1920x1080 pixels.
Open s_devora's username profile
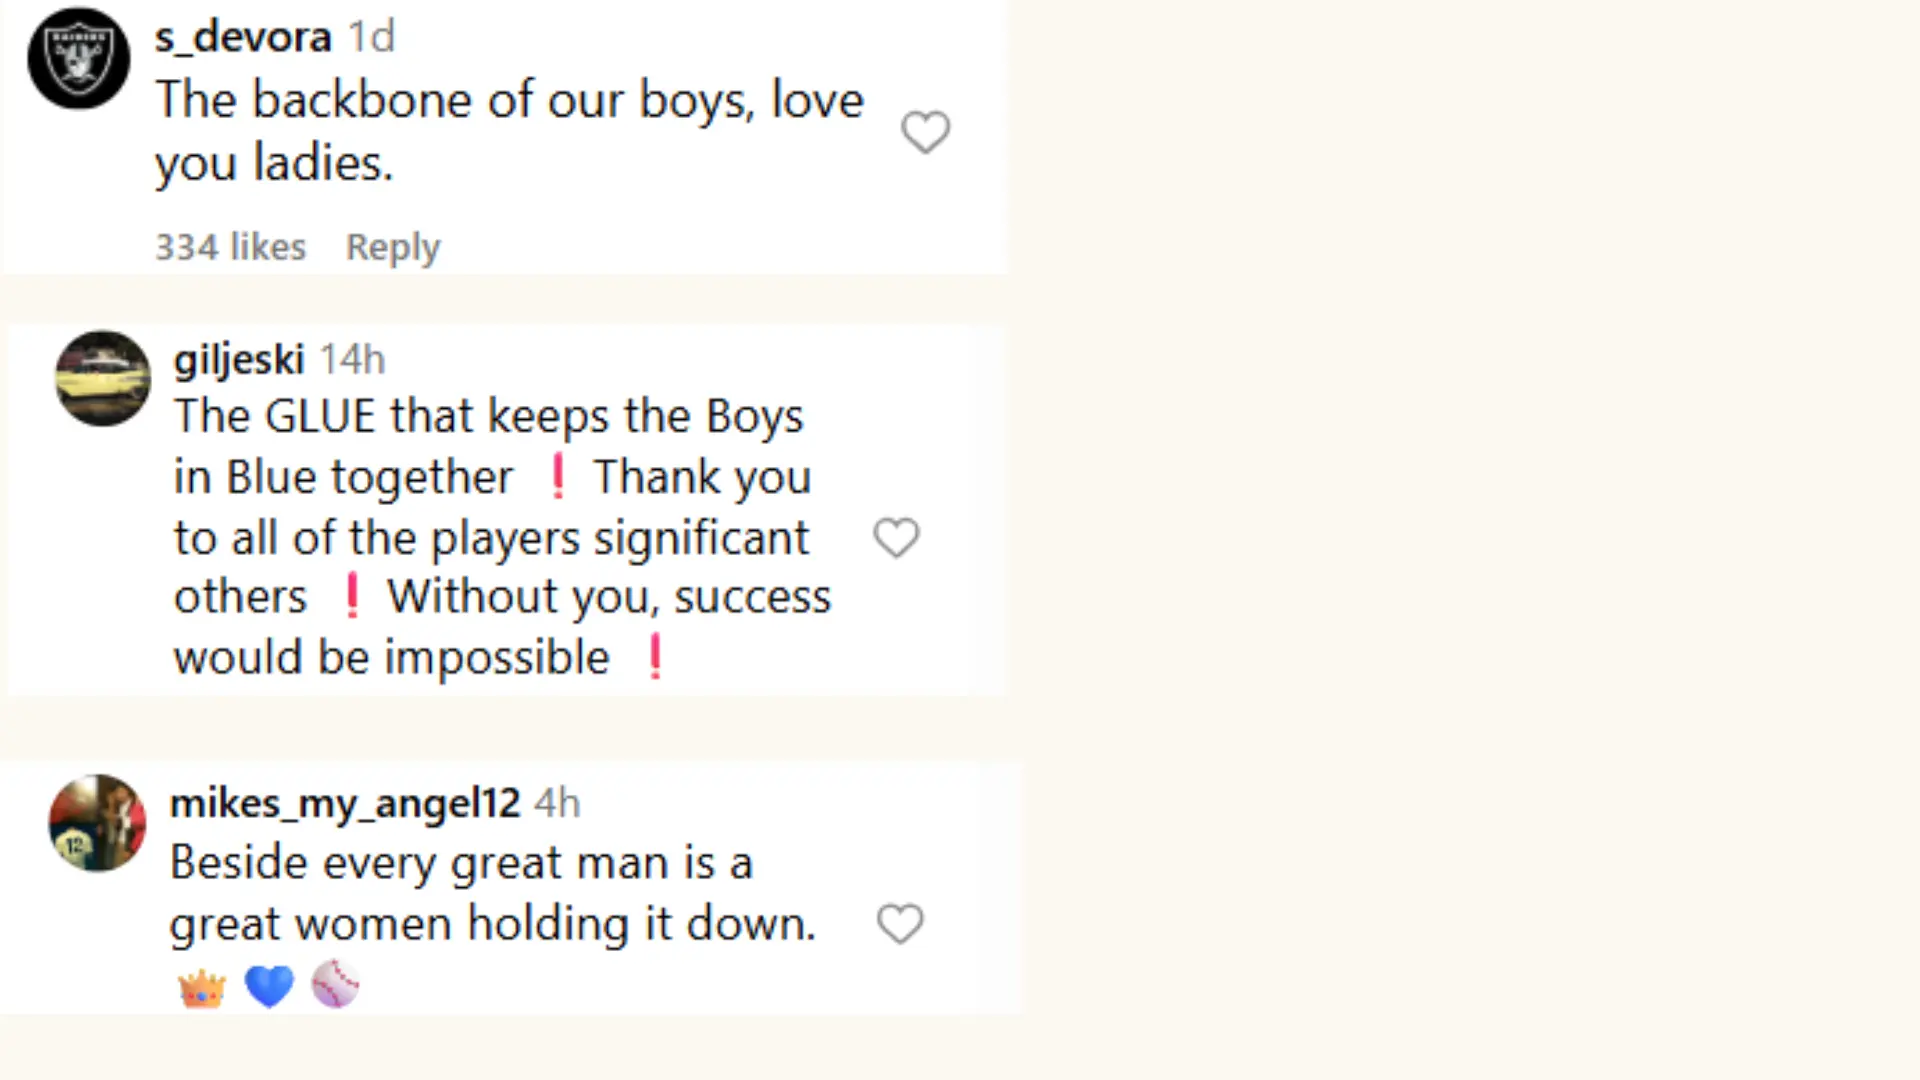(x=242, y=36)
